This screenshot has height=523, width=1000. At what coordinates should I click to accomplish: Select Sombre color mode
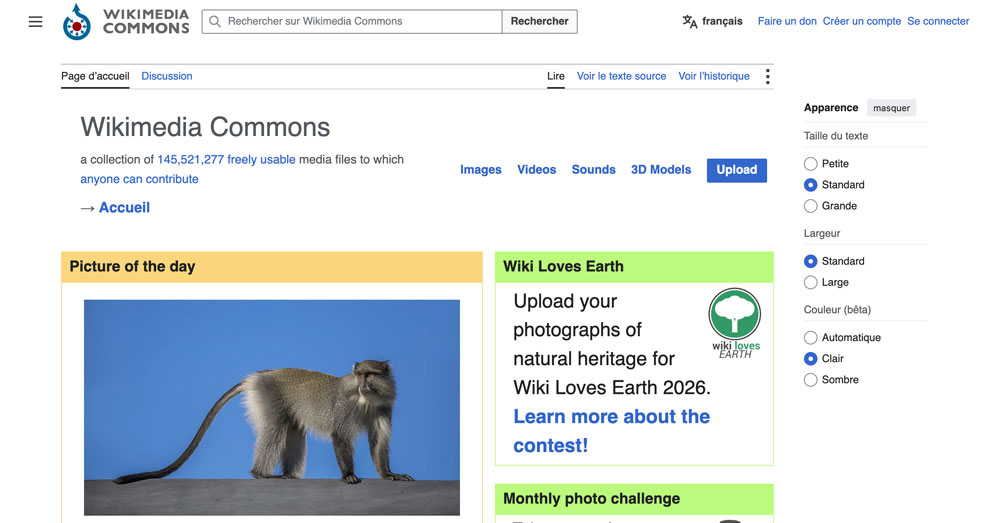coord(811,379)
